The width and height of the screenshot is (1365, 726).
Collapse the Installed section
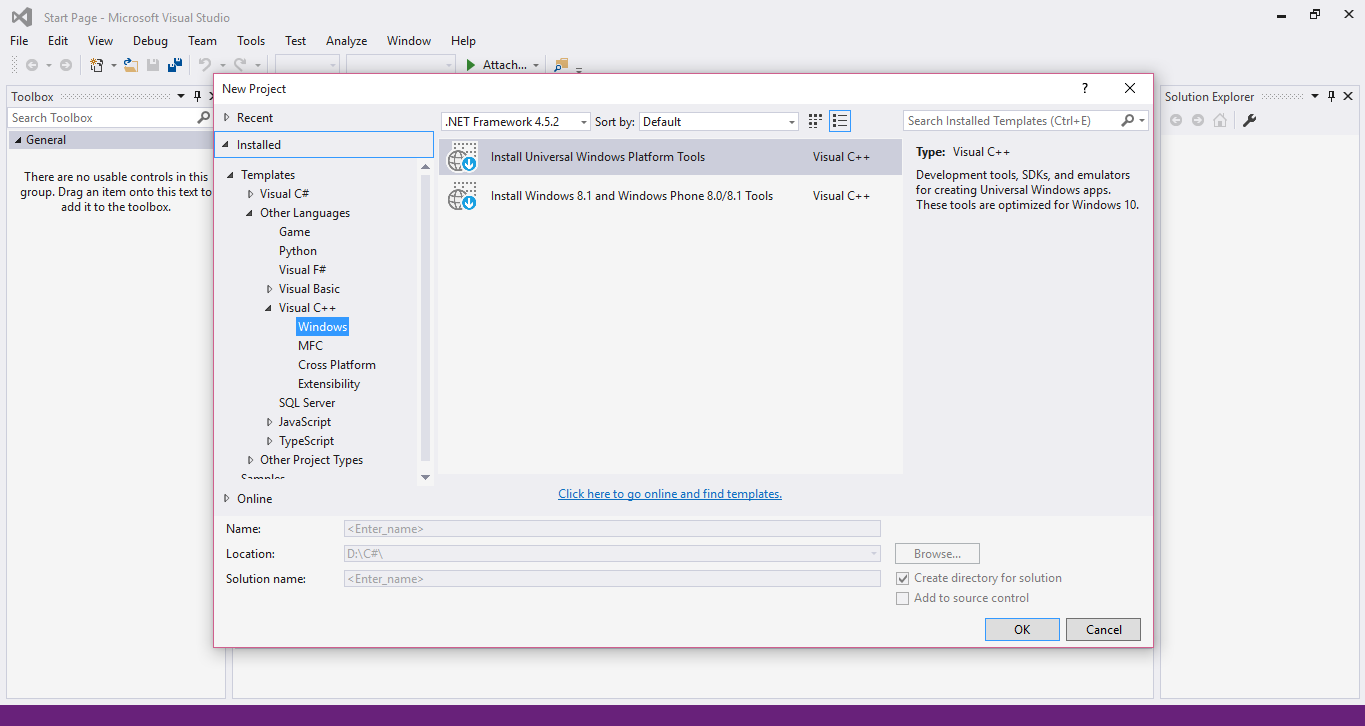tap(227, 145)
